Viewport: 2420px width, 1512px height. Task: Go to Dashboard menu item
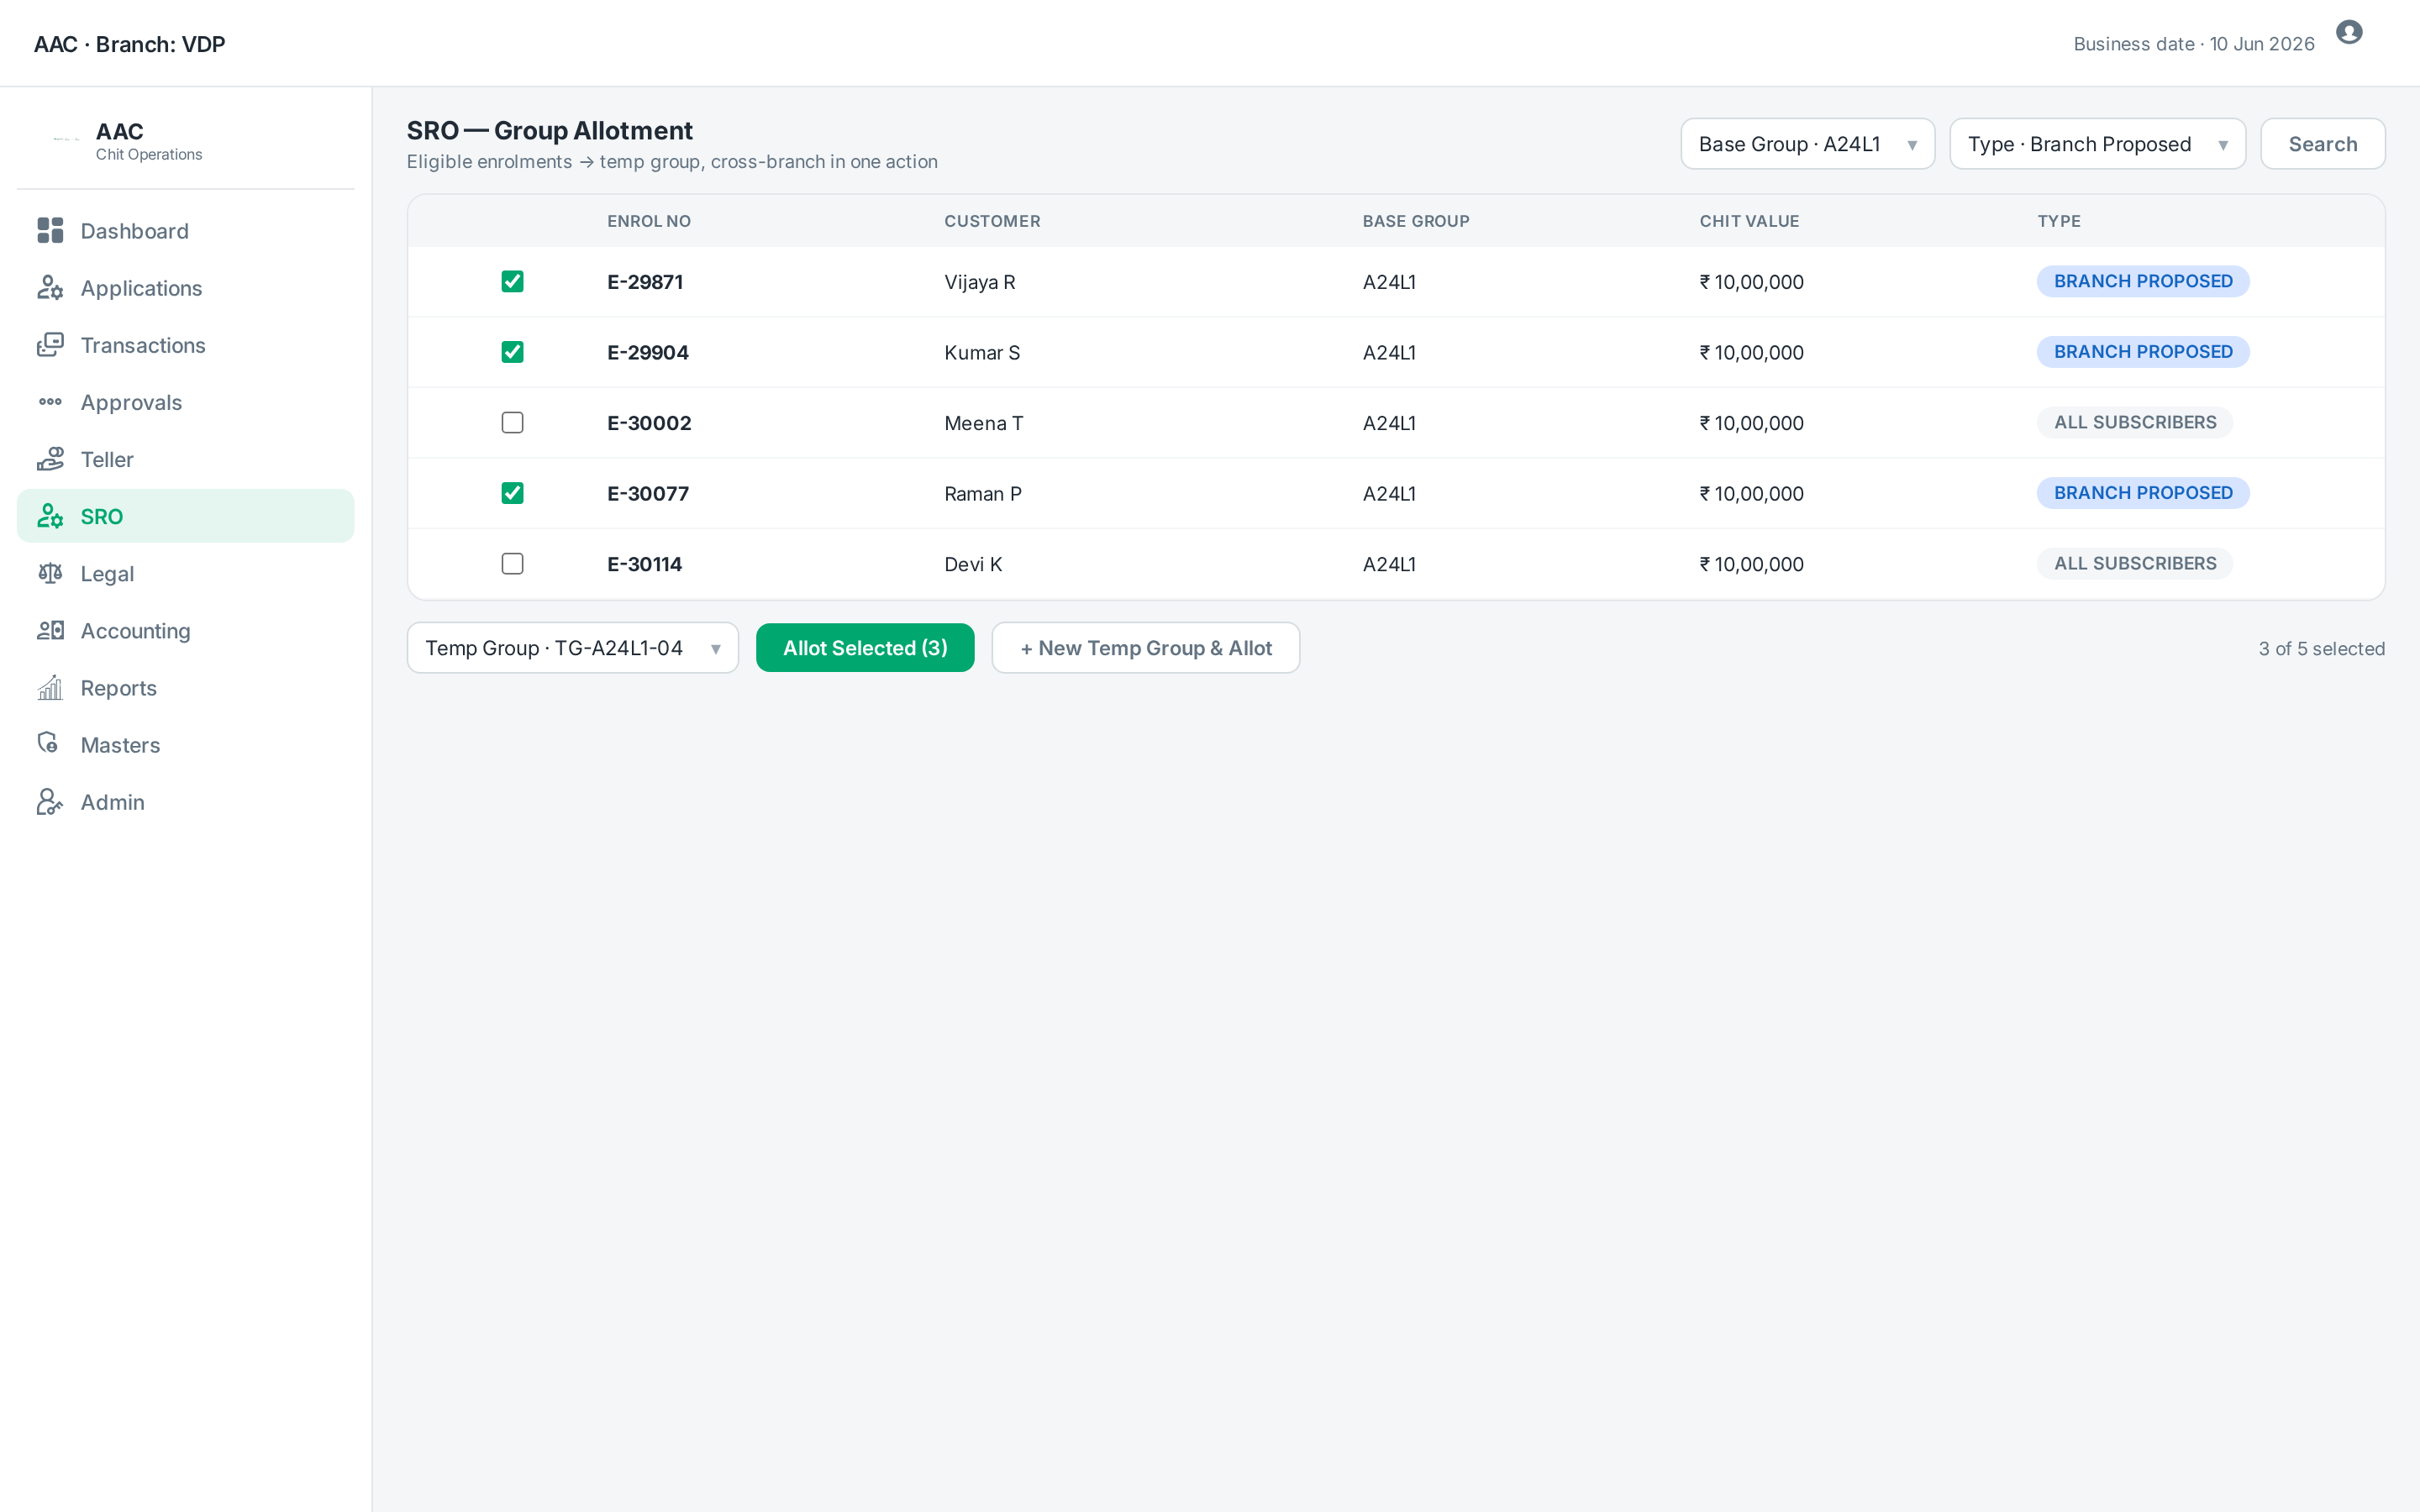click(x=185, y=231)
